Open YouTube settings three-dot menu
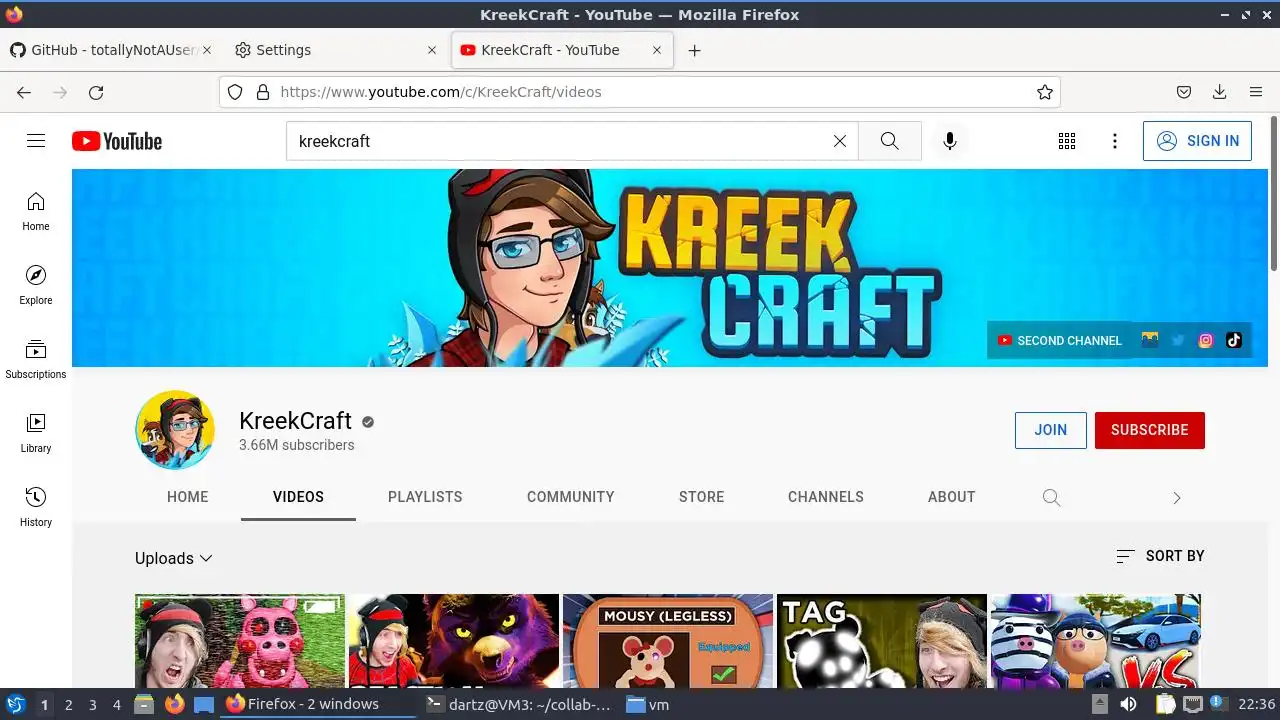Viewport: 1280px width, 720px height. coord(1115,141)
